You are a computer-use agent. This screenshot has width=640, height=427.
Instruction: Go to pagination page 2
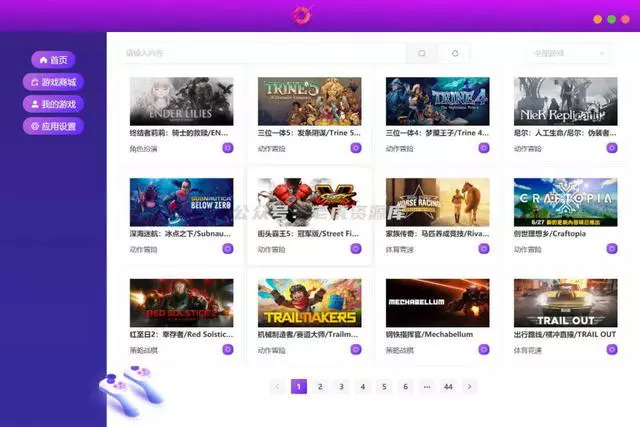[320, 387]
